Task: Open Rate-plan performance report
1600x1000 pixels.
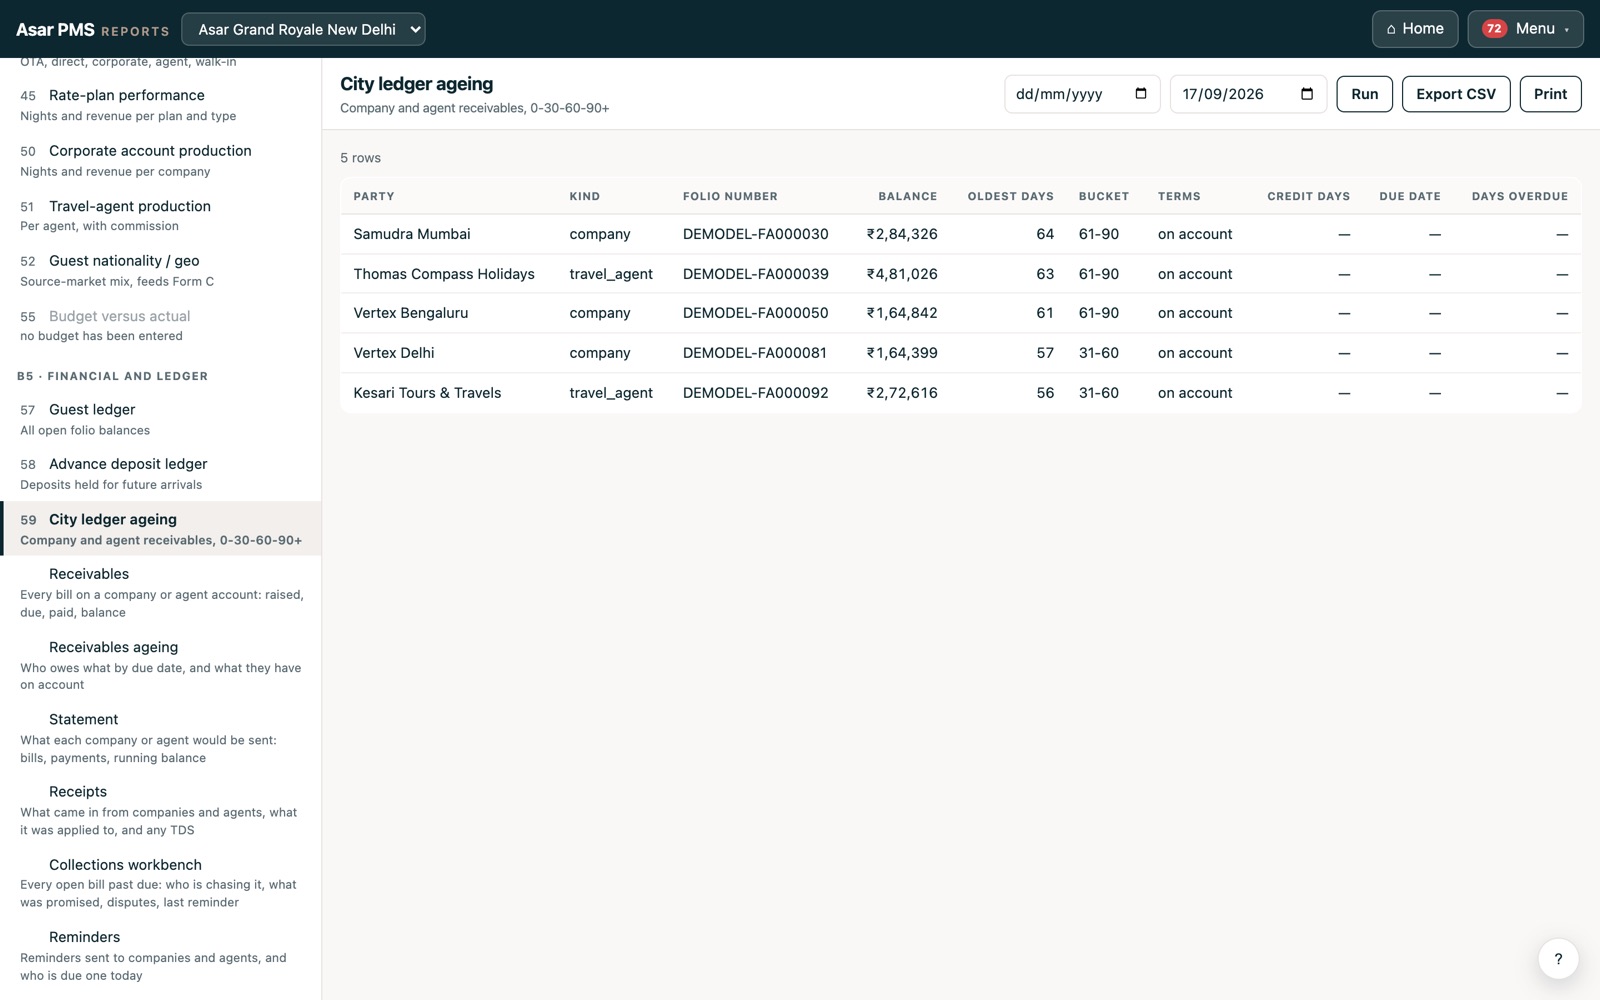Action: (x=161, y=105)
